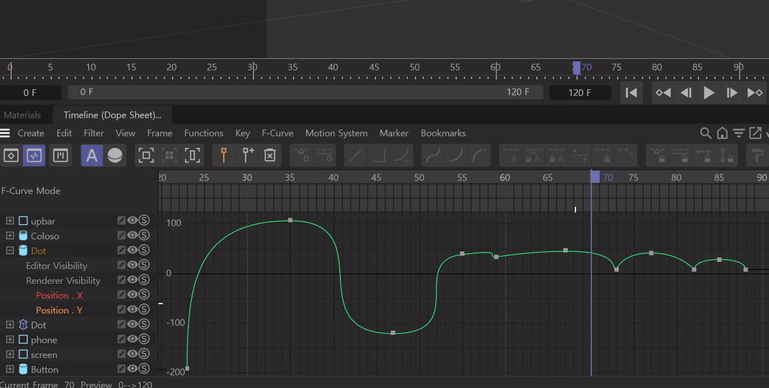
Task: Click the sphere link-view icon
Action: pyautogui.click(x=115, y=155)
